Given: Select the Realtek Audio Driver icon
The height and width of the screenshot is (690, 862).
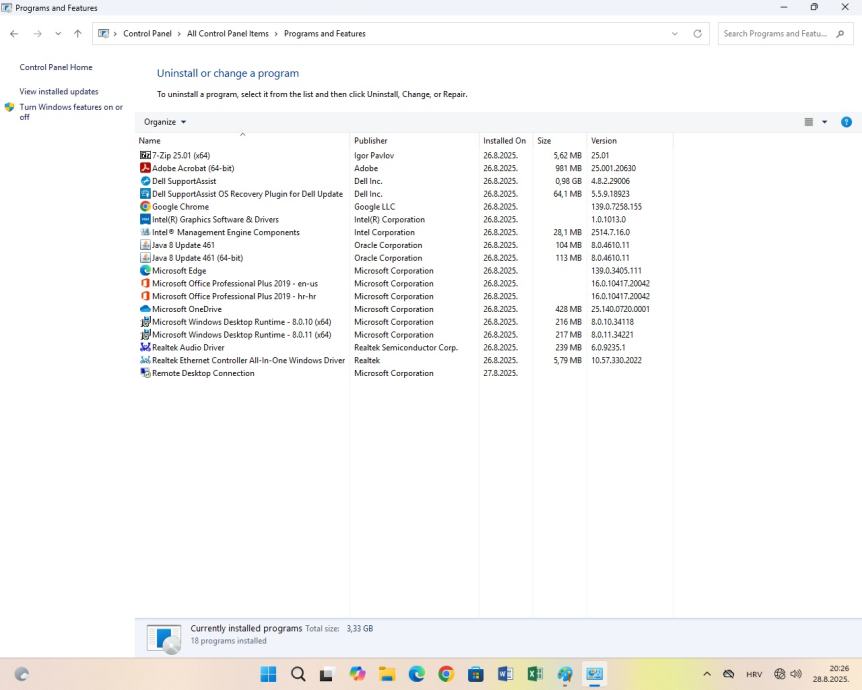Looking at the screenshot, I should click(145, 348).
